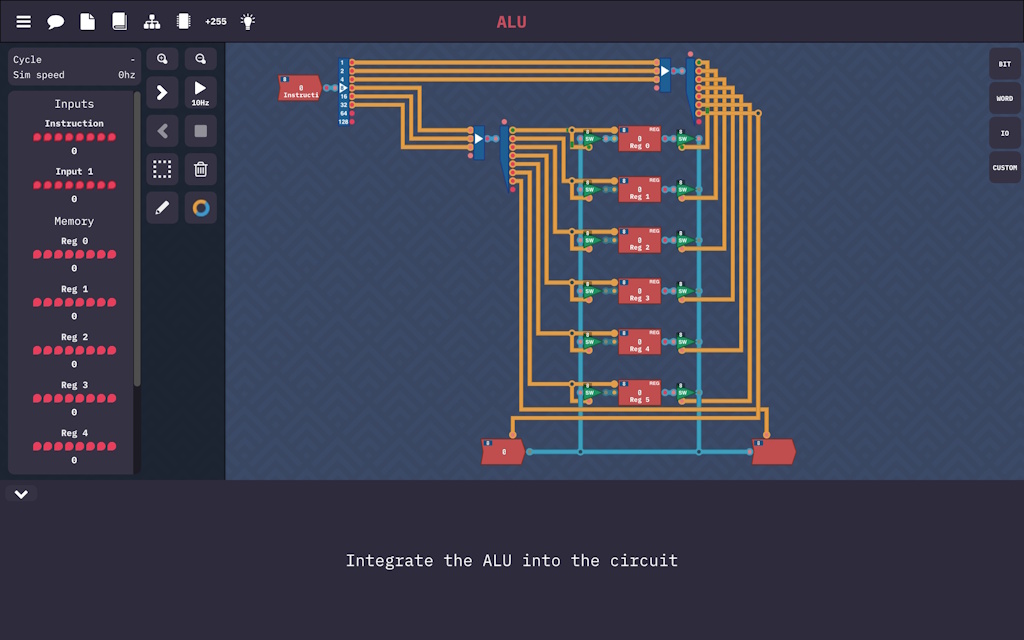Open the CUSTOM component category
1024x640 pixels.
[1004, 168]
